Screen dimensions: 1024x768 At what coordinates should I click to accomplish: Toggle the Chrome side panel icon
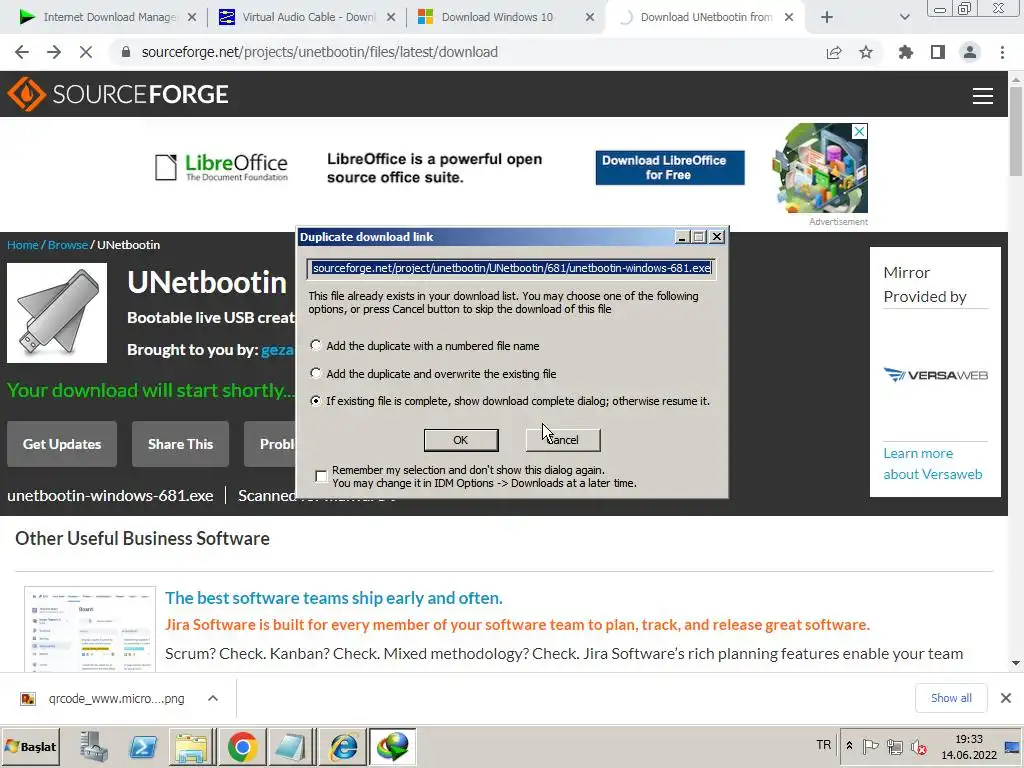pos(938,52)
